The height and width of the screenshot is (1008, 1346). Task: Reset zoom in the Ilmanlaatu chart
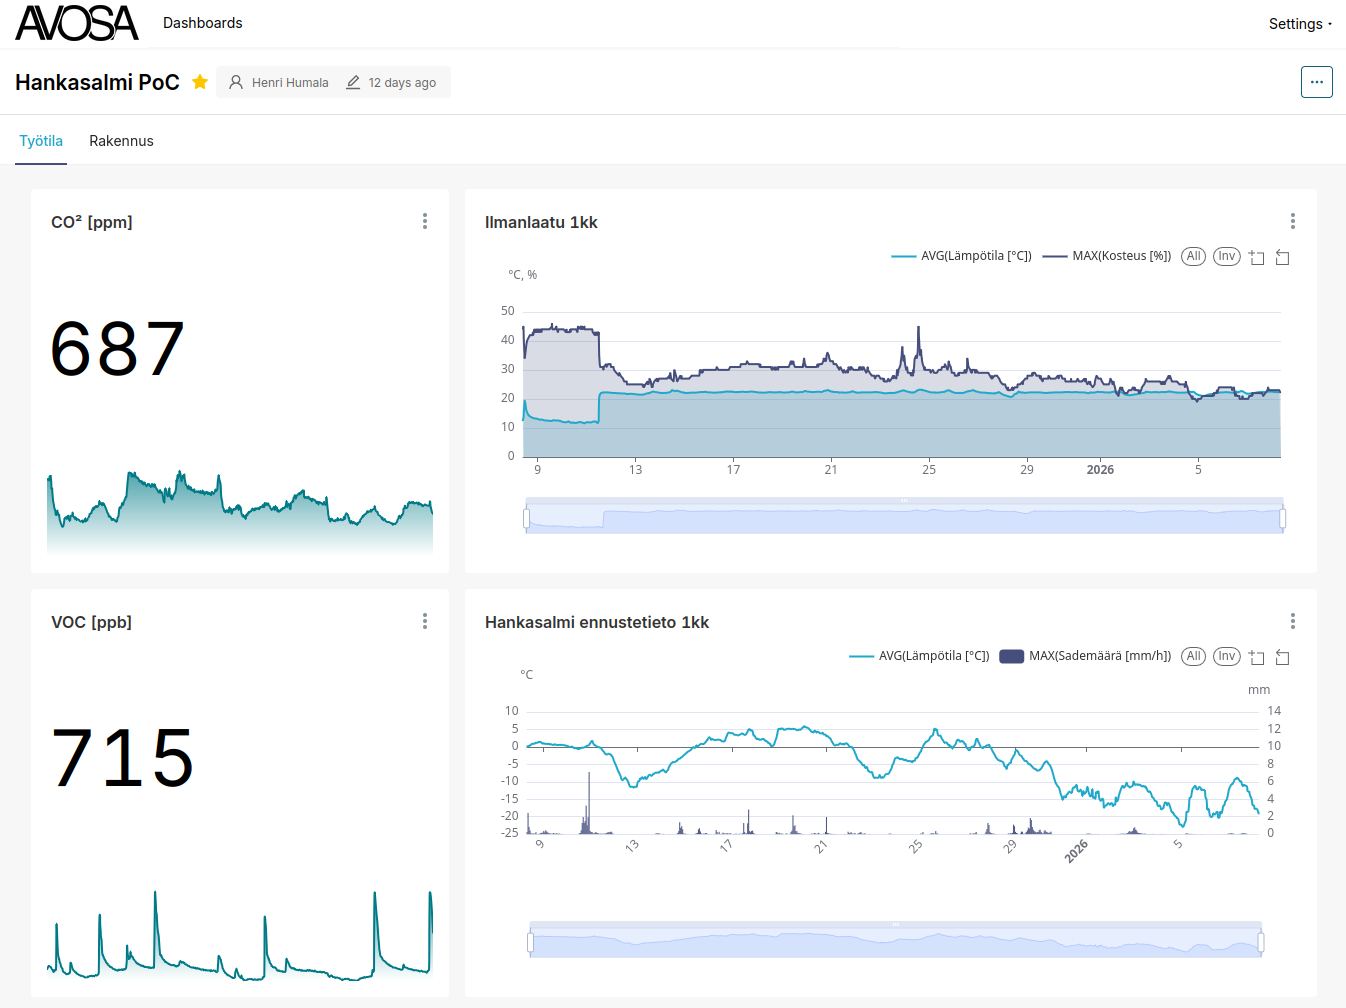[x=1283, y=257]
